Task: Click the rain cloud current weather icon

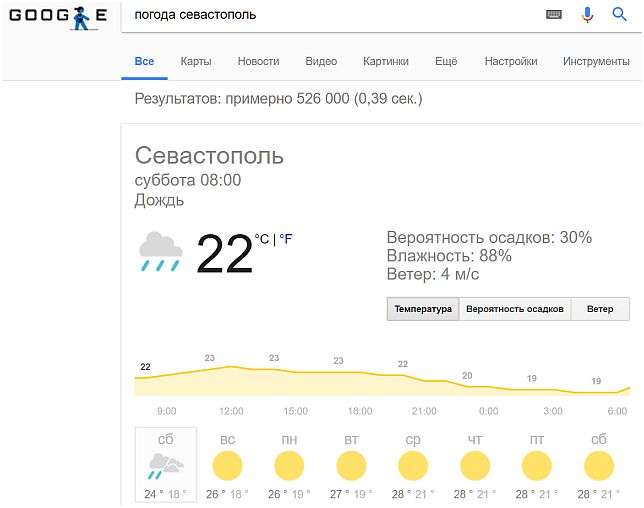Action: pos(161,251)
